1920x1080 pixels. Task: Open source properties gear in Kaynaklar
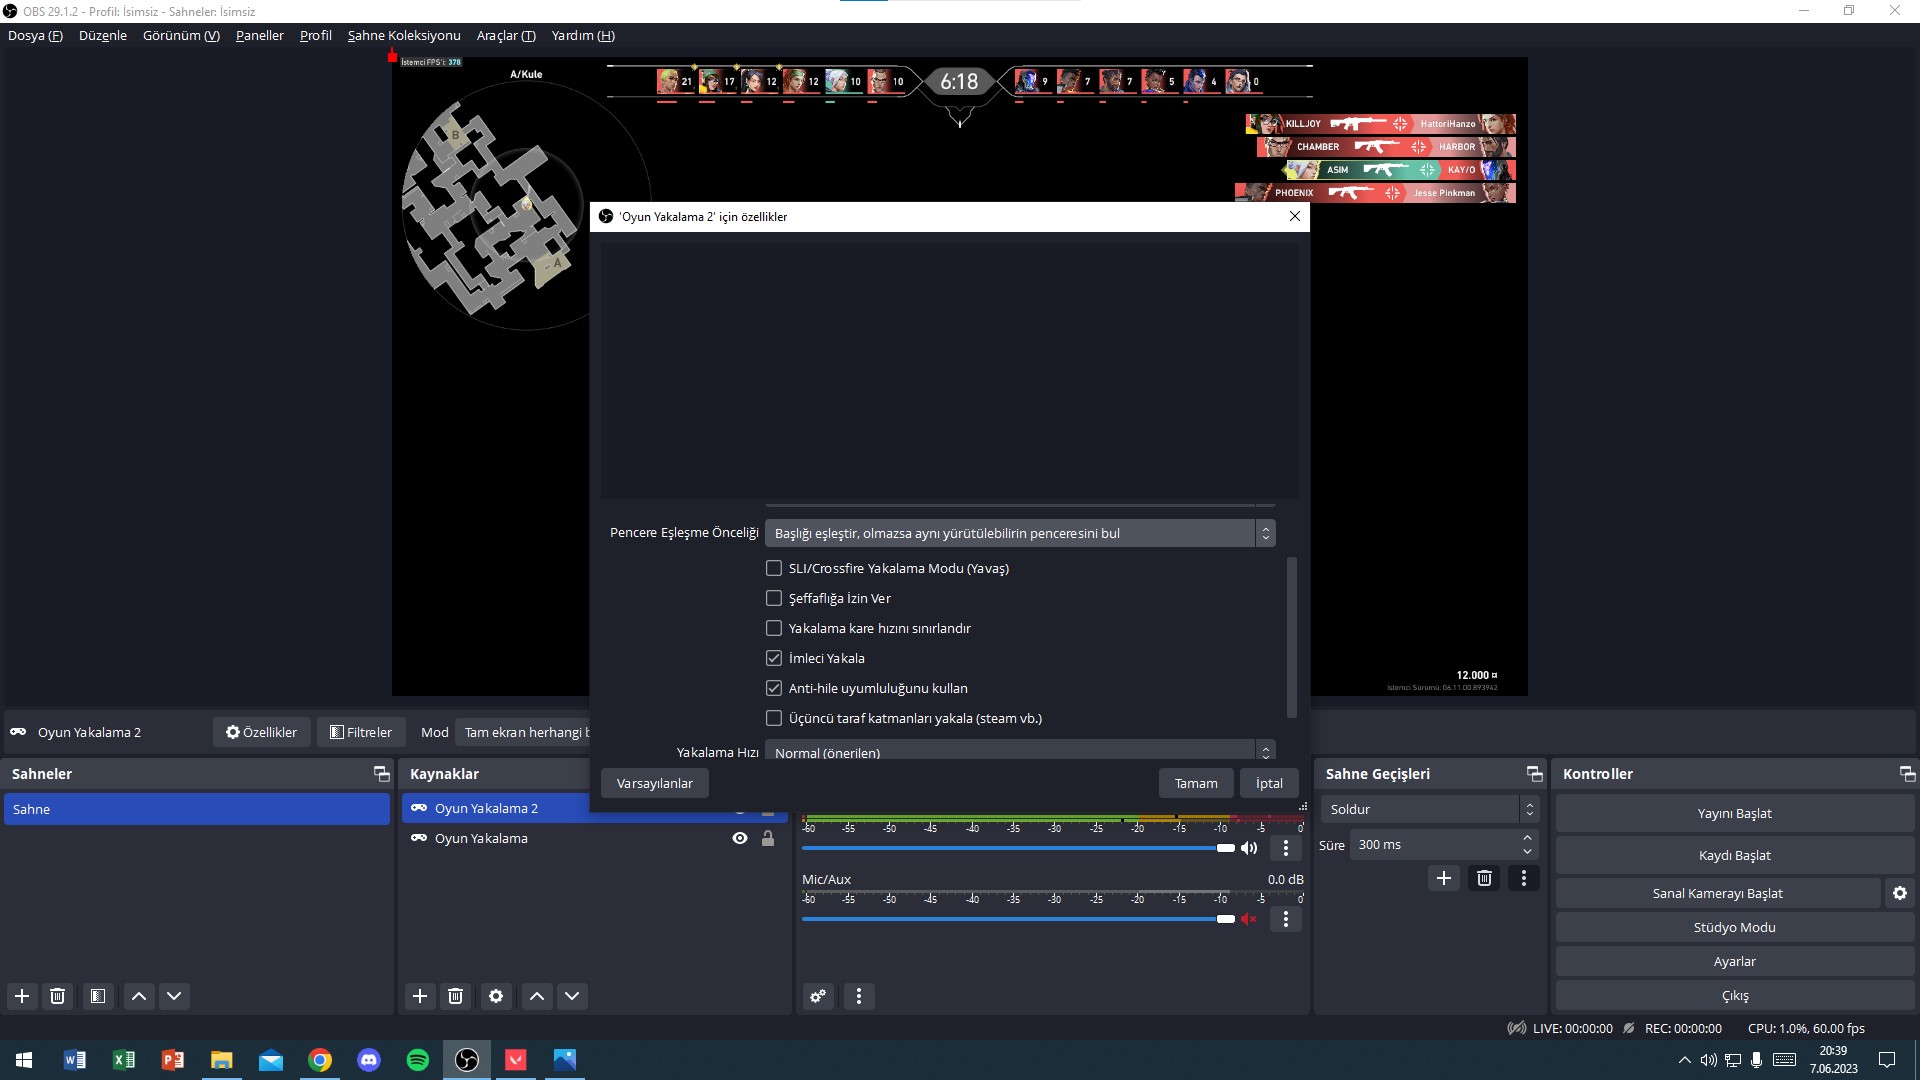pos(496,996)
